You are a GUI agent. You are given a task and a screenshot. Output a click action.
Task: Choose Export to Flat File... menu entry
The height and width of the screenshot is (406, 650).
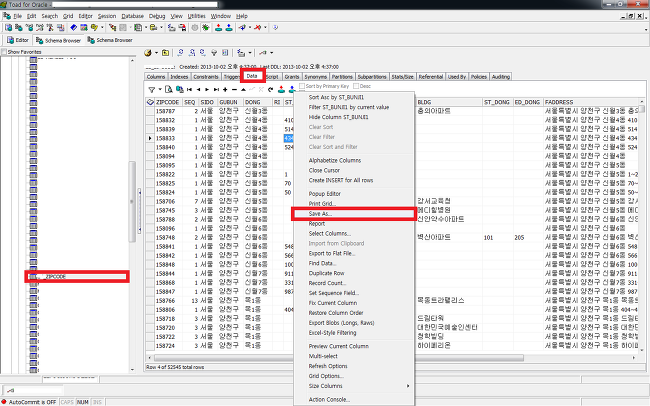pos(354,253)
